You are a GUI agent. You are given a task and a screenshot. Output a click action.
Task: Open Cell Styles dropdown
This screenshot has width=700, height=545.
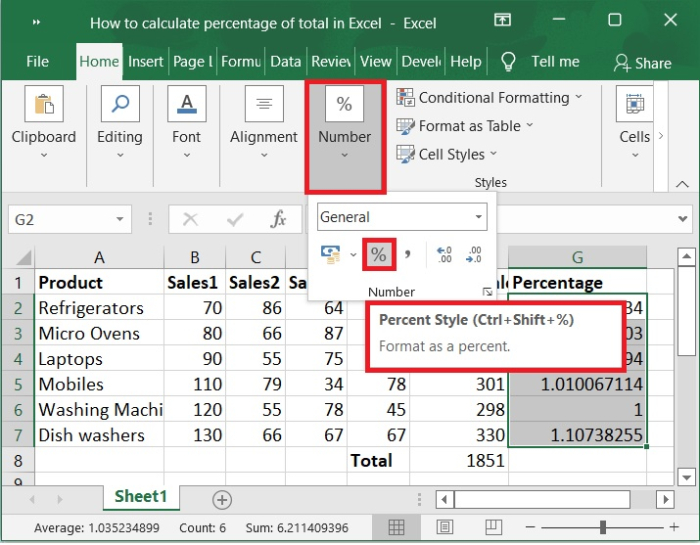tap(447, 154)
